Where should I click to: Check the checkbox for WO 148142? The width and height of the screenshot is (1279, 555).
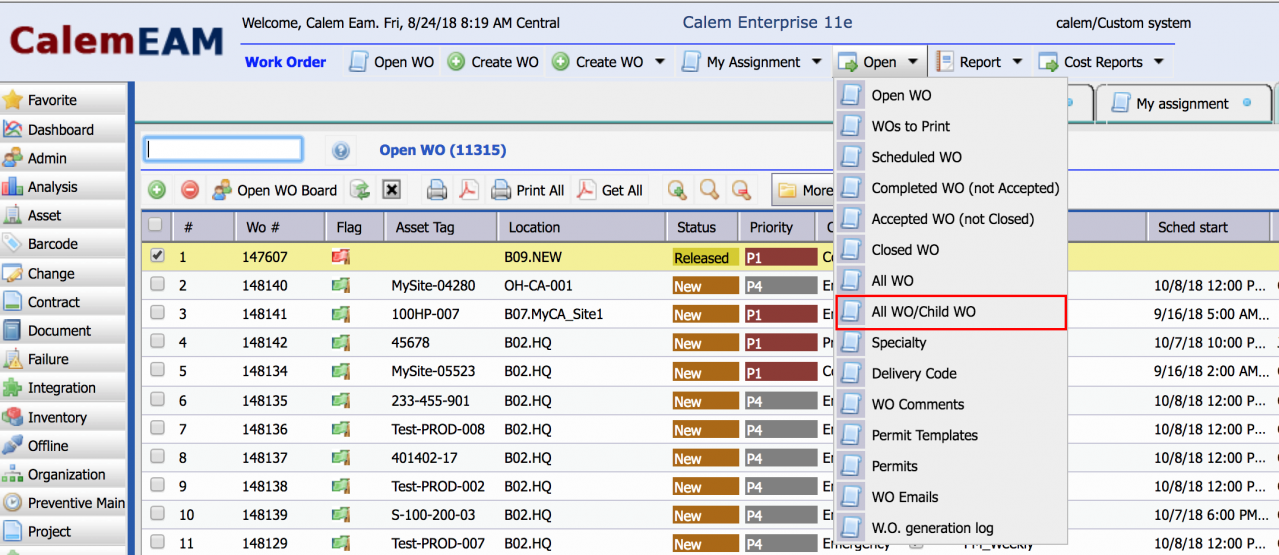(156, 342)
